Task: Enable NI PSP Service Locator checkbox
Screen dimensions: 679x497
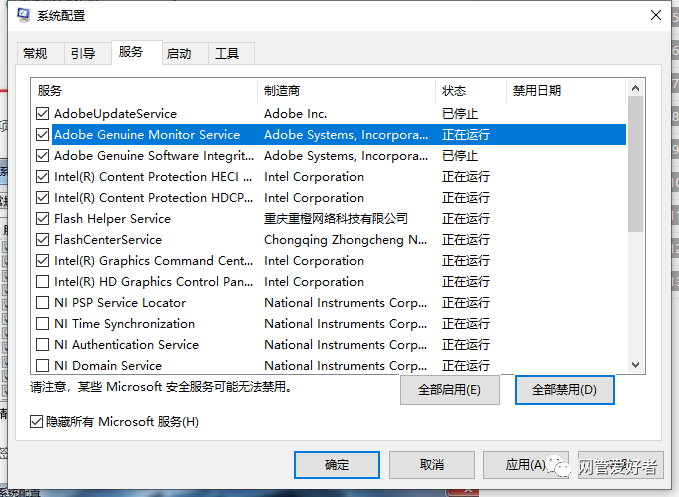Action: click(x=43, y=303)
